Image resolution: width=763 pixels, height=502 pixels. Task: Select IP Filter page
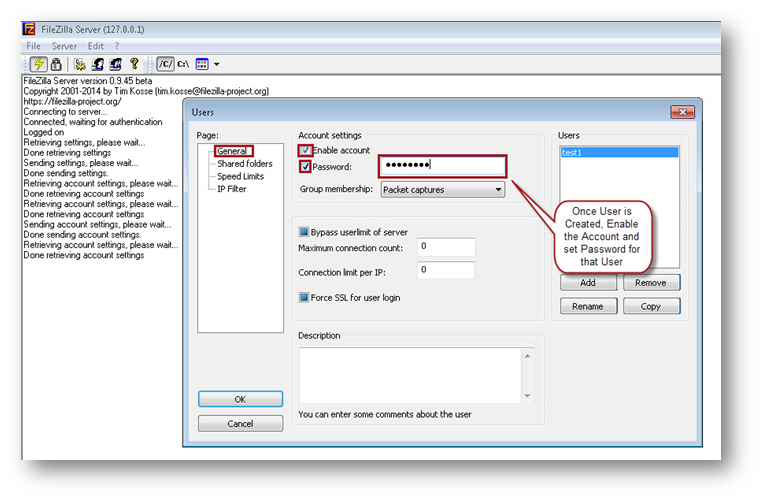232,189
